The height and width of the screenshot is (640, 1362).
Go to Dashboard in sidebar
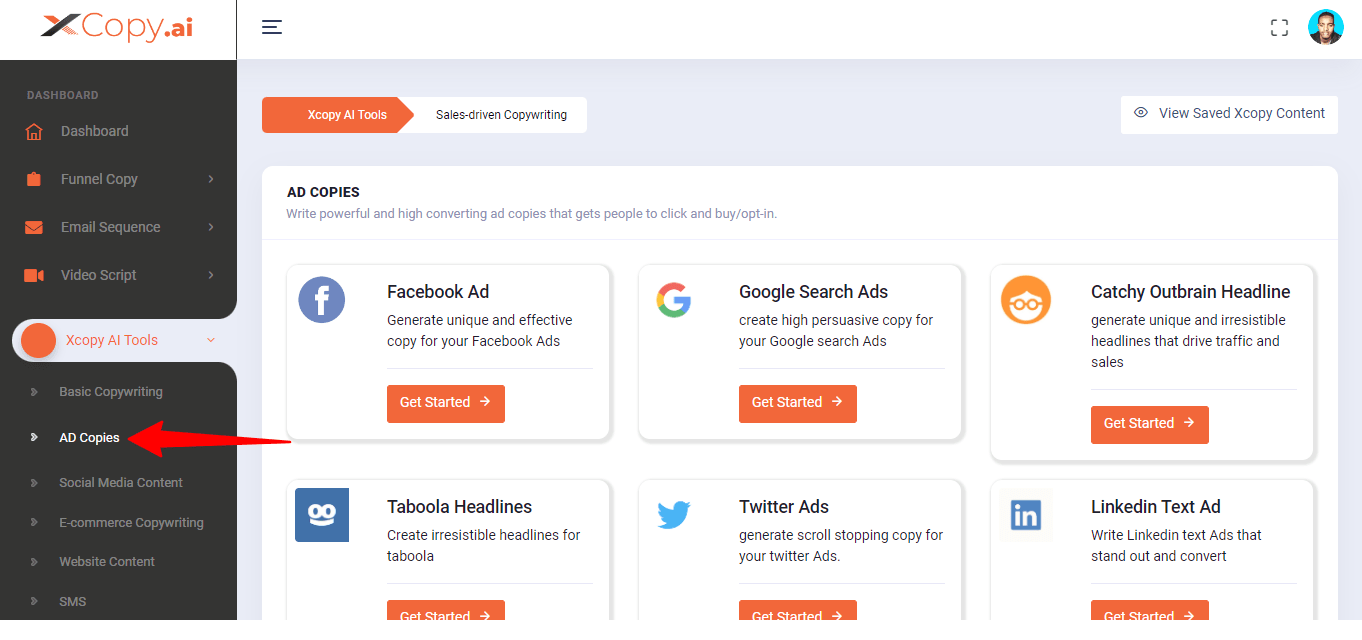(94, 131)
